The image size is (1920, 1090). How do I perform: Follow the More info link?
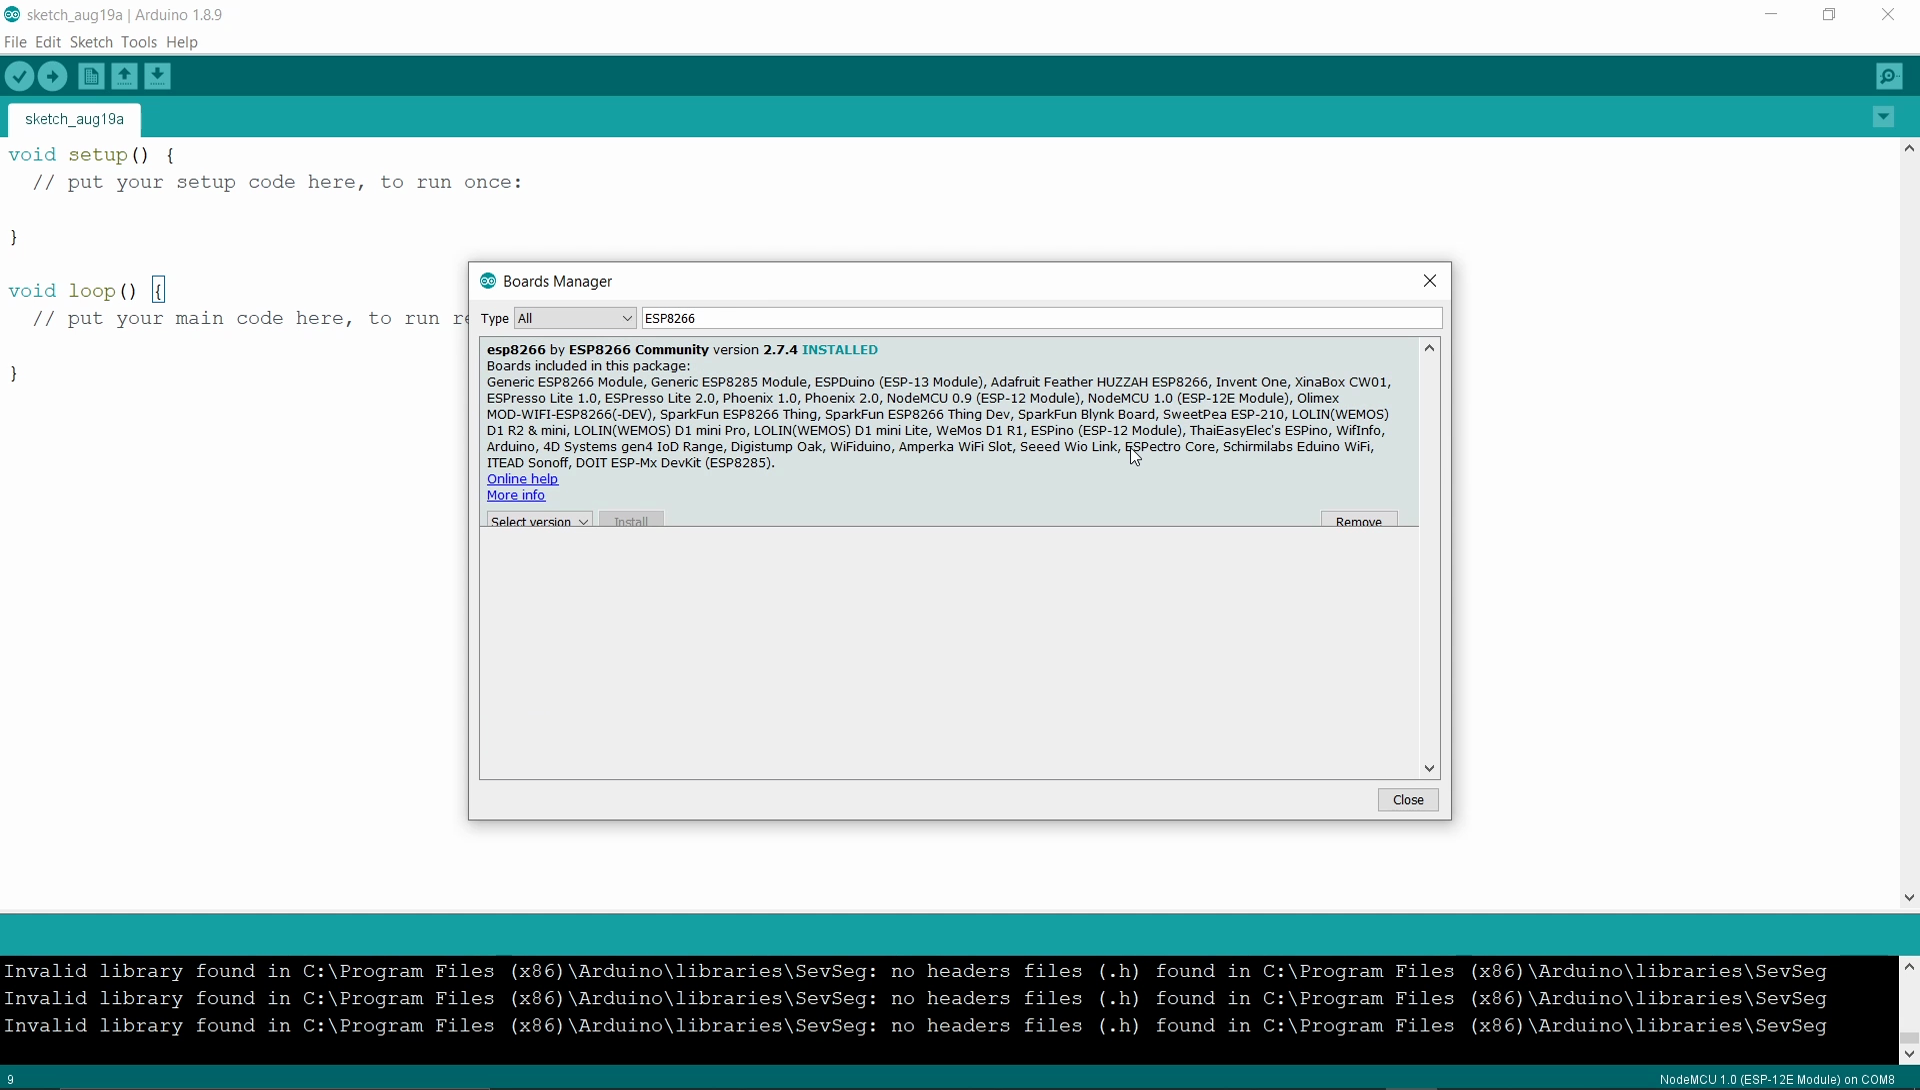[x=516, y=495]
